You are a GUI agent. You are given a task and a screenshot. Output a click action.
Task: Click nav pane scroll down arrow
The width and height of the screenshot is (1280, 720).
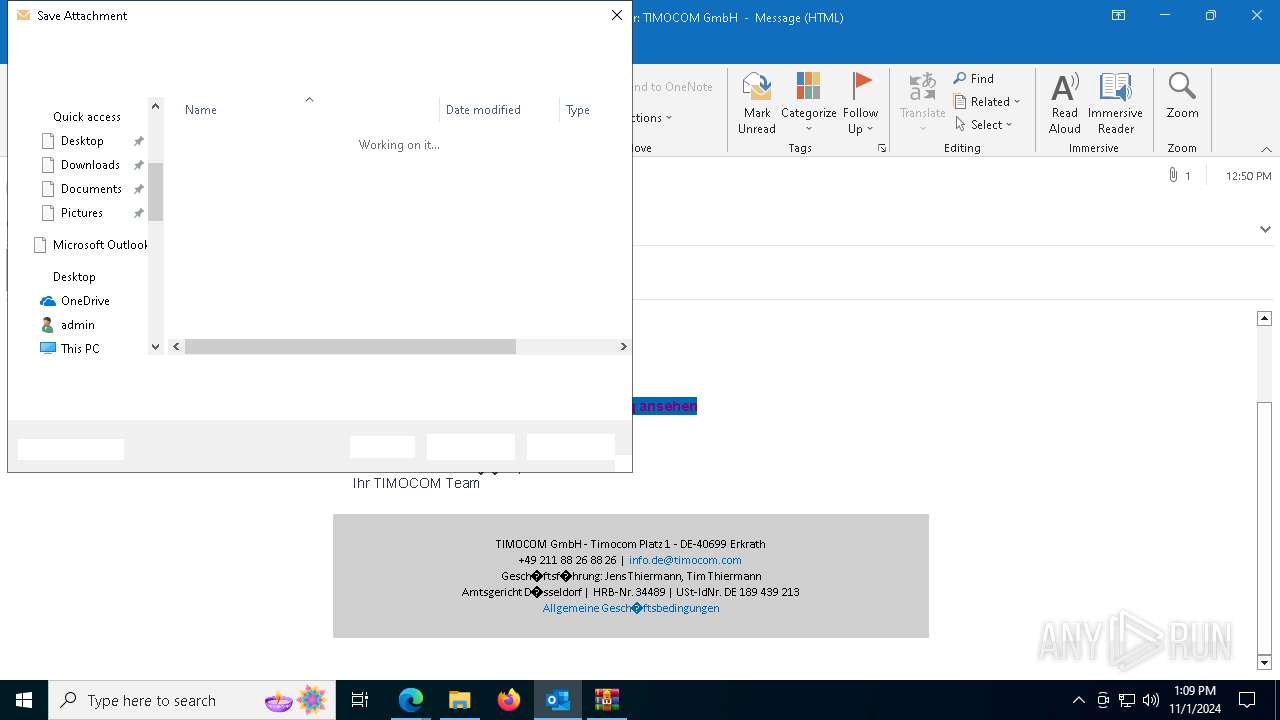[x=155, y=347]
